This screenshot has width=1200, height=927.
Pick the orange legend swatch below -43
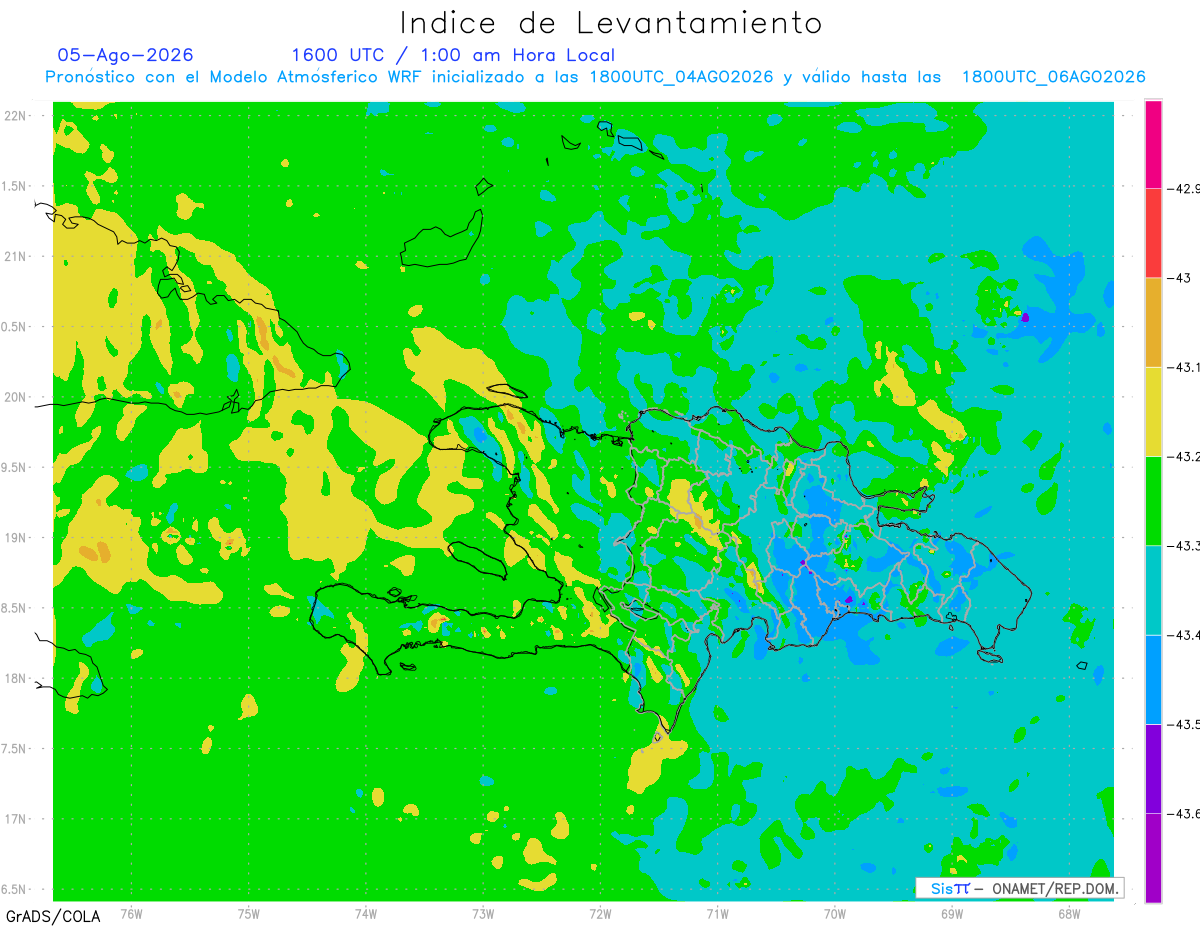[1153, 322]
